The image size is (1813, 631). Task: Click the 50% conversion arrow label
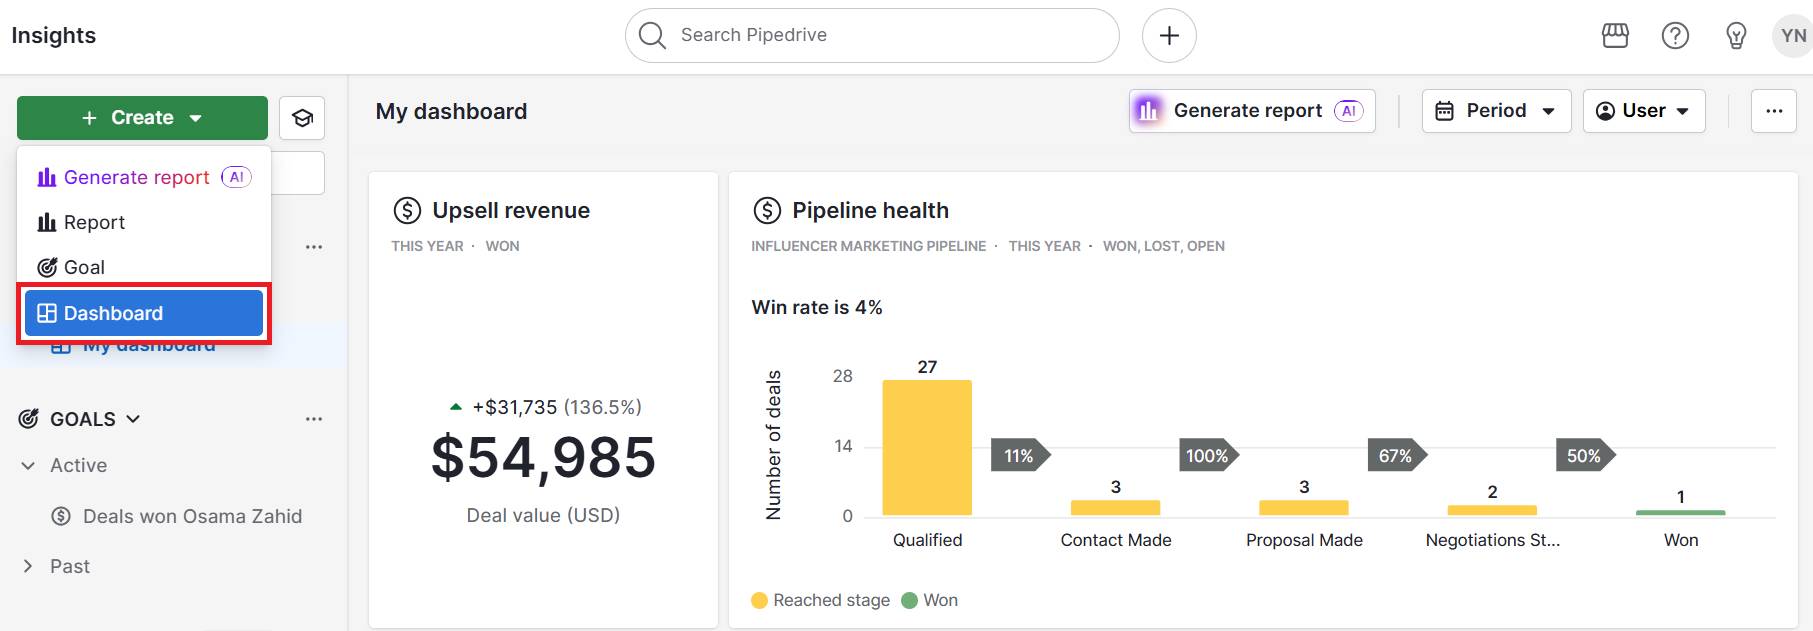tap(1584, 456)
